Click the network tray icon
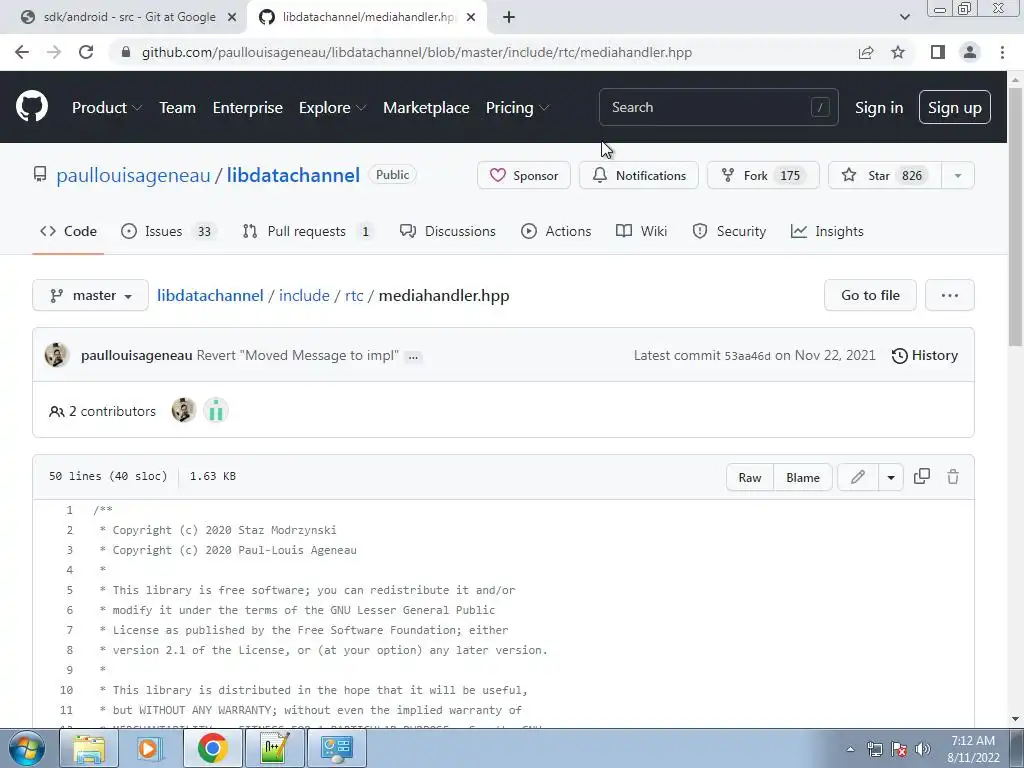1024x768 pixels. point(874,749)
